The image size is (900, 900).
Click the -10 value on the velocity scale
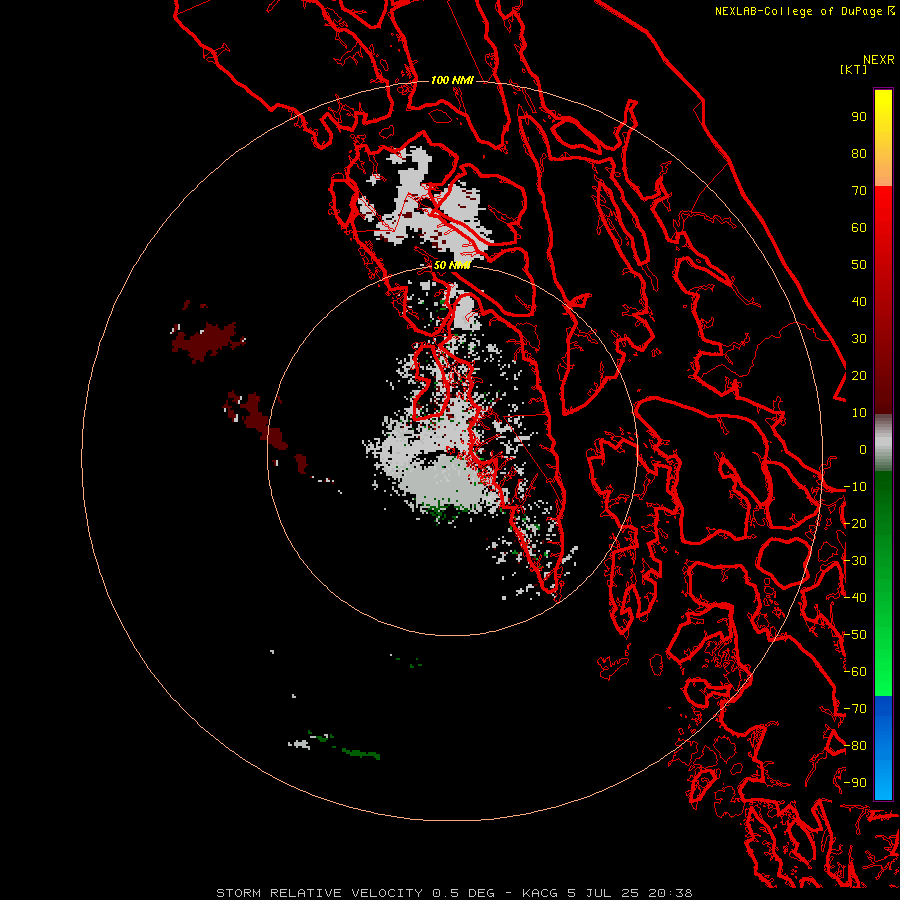855,487
